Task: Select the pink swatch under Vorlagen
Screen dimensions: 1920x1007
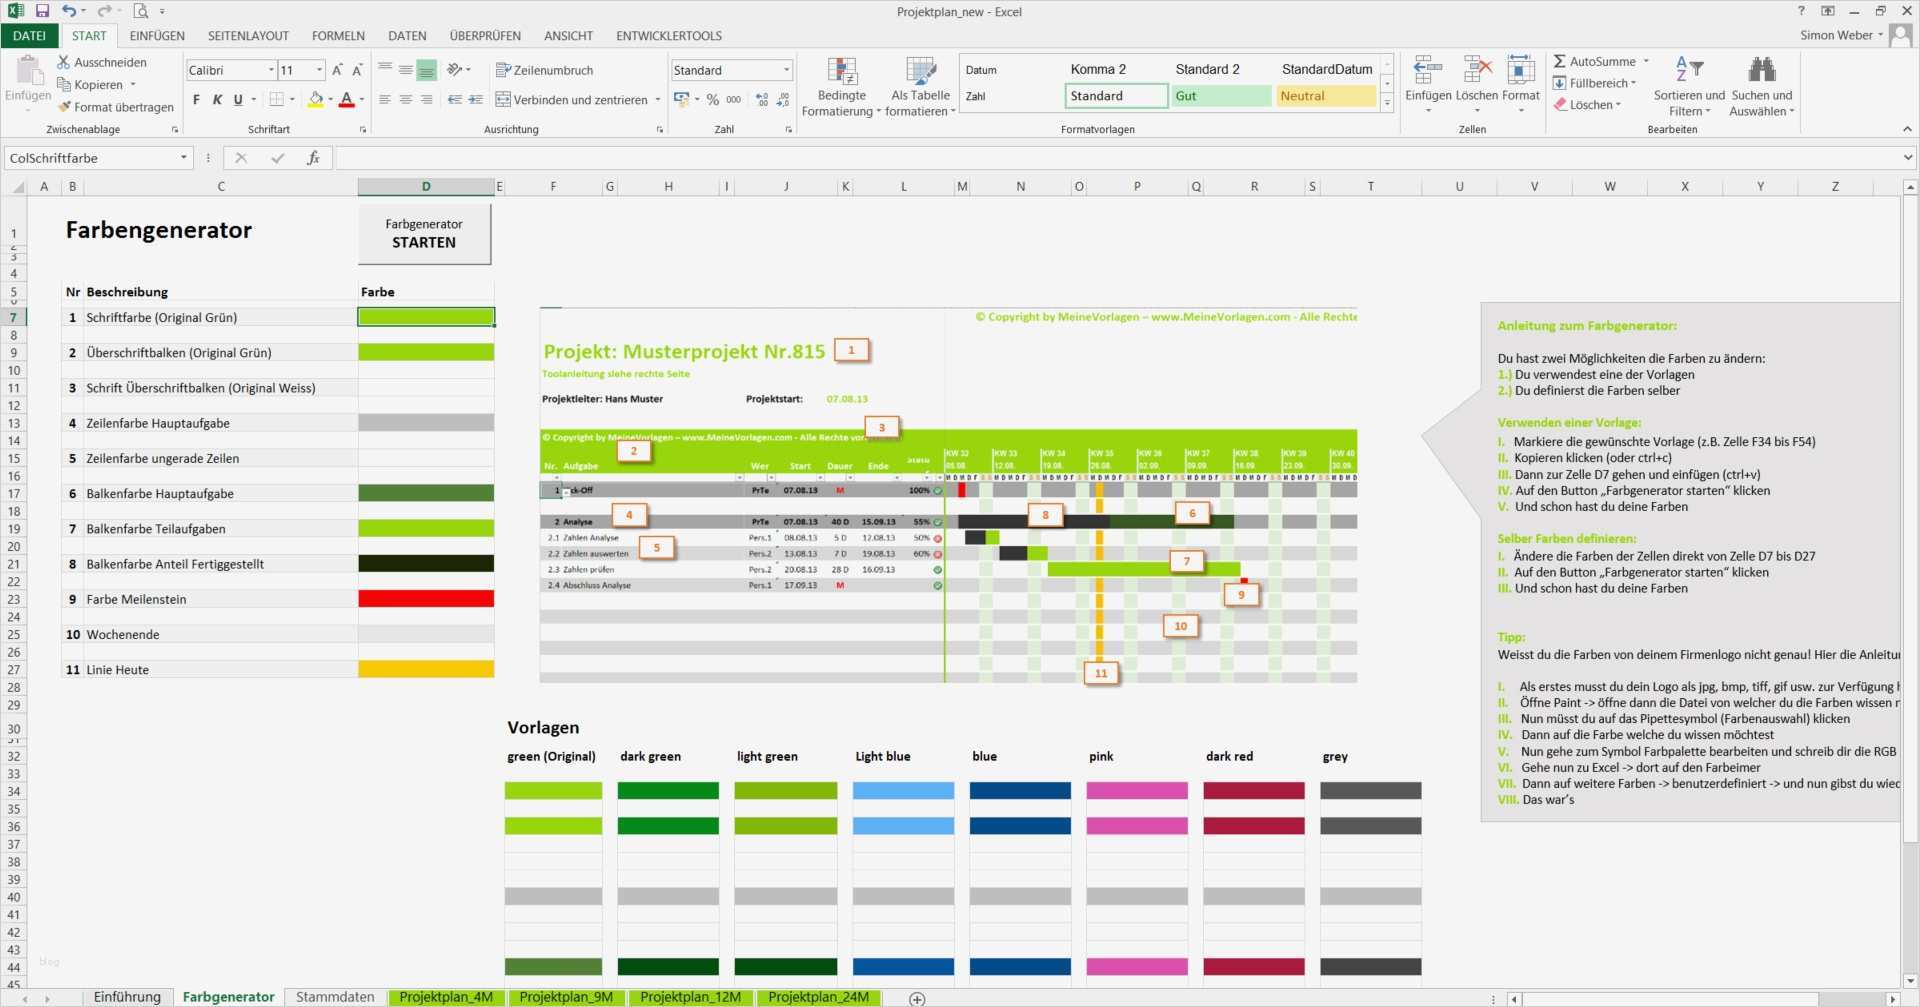Action: click(1135, 790)
